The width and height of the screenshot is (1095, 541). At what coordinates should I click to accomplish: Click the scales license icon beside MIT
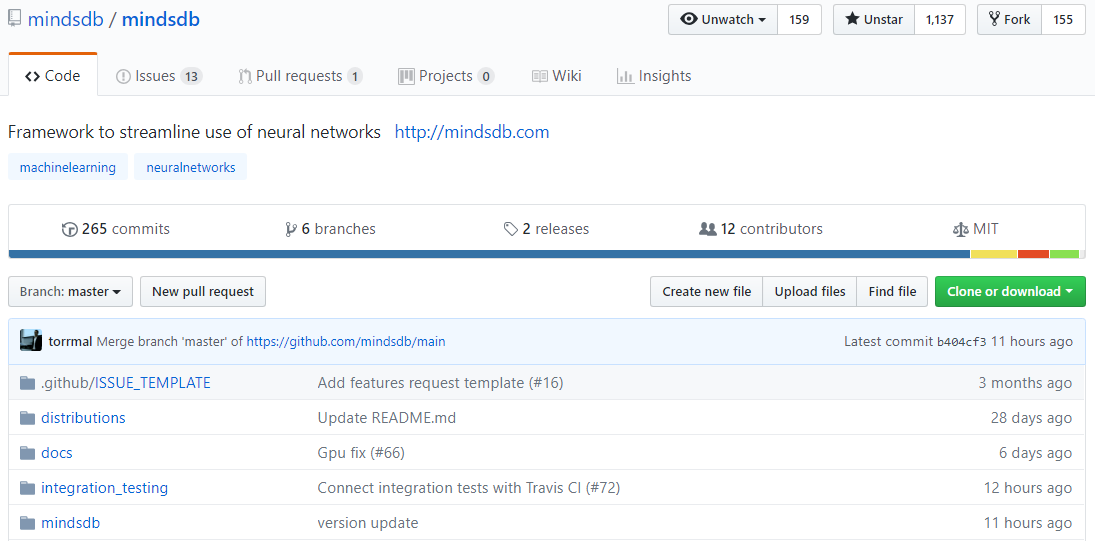(x=961, y=229)
